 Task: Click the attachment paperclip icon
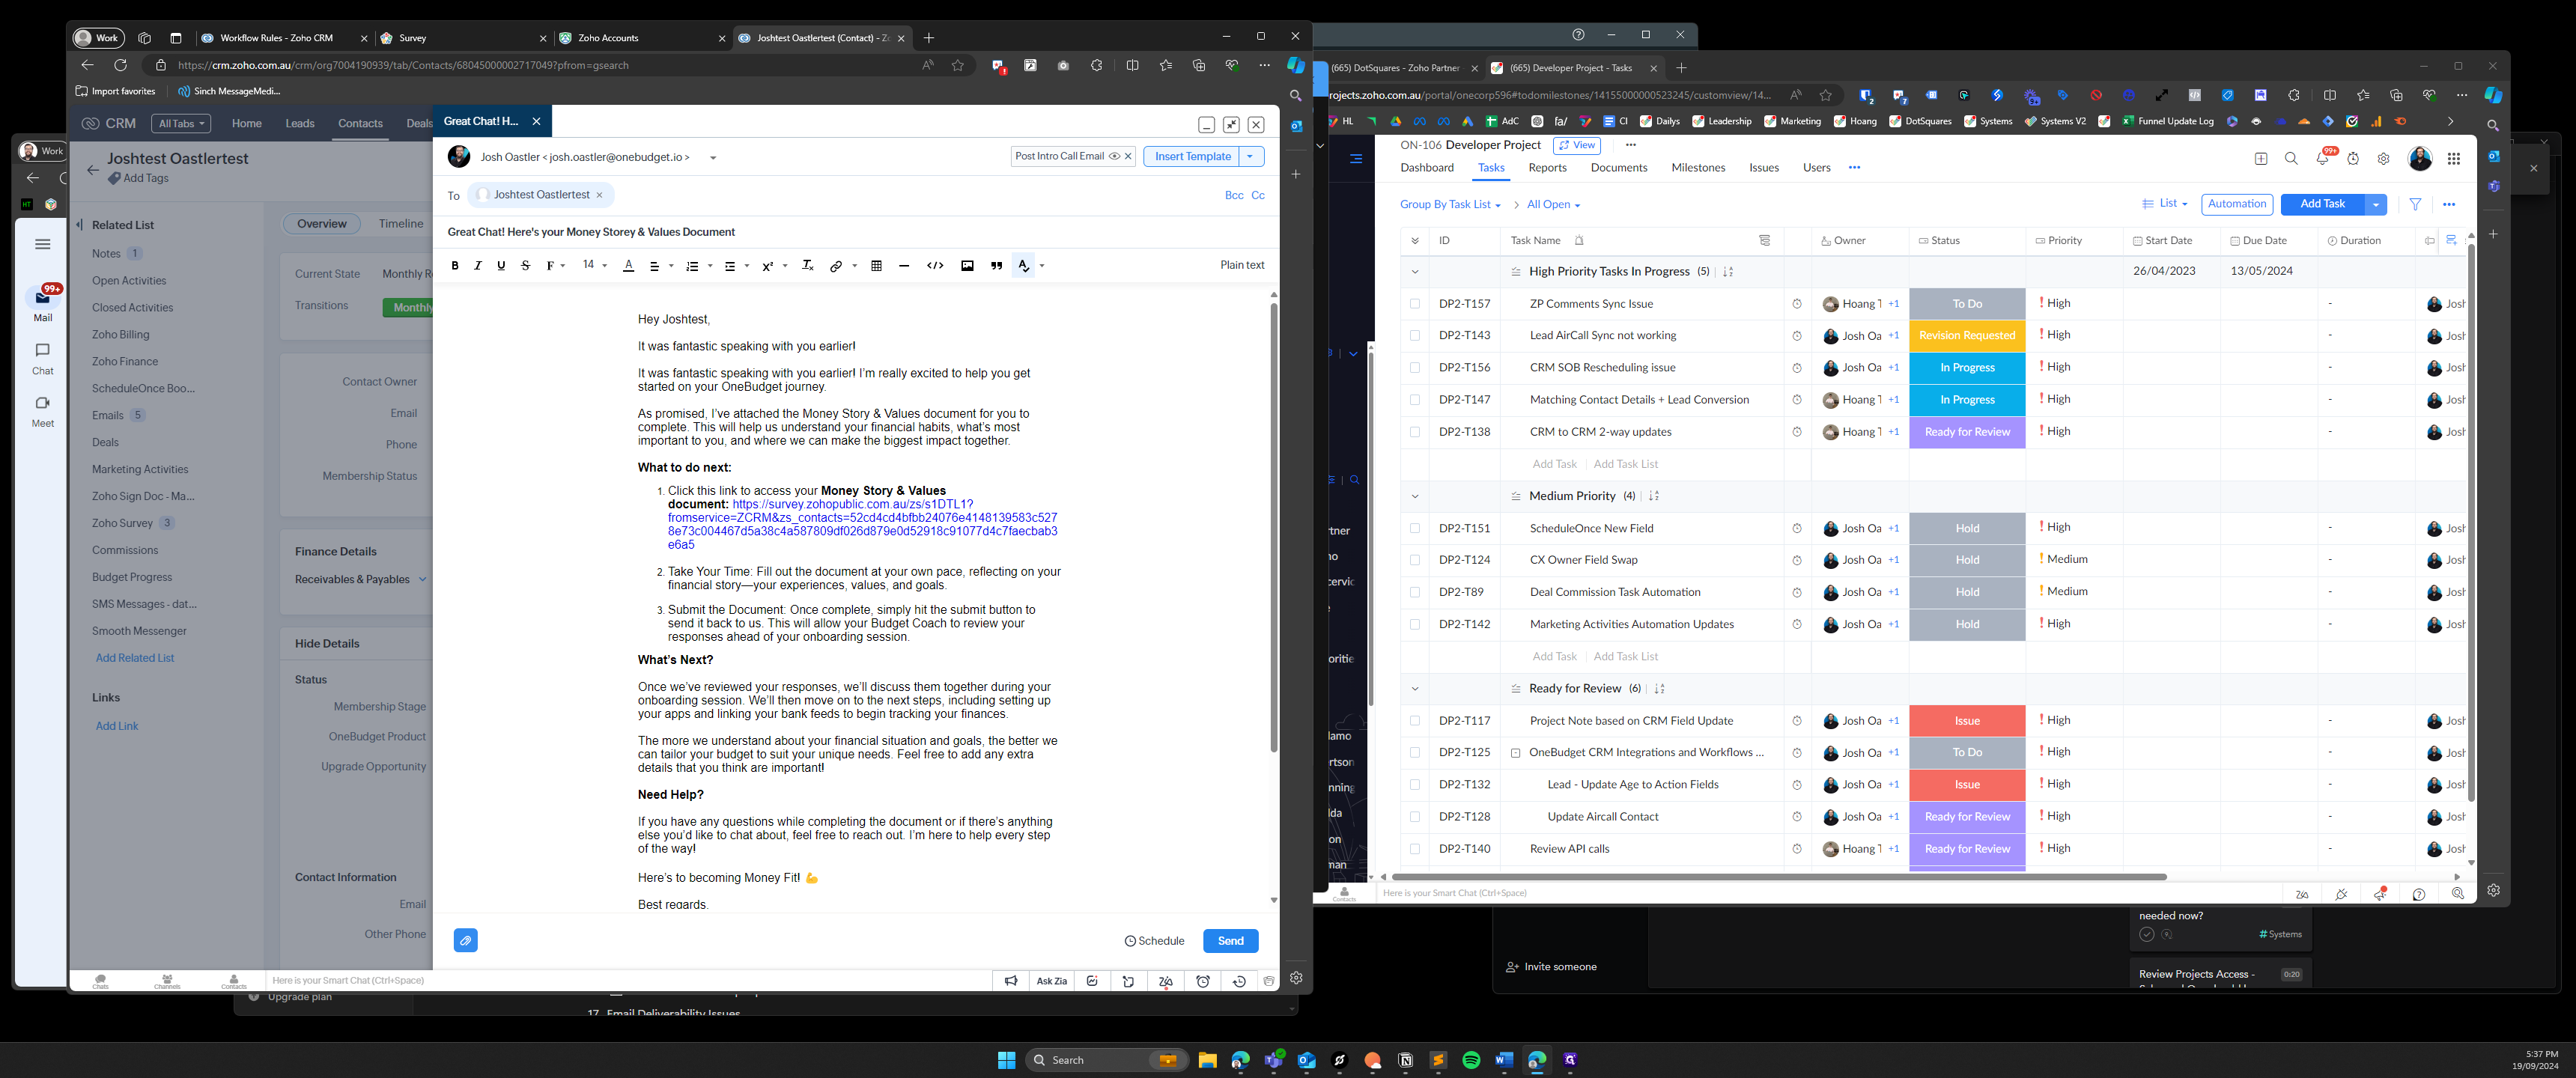click(465, 941)
